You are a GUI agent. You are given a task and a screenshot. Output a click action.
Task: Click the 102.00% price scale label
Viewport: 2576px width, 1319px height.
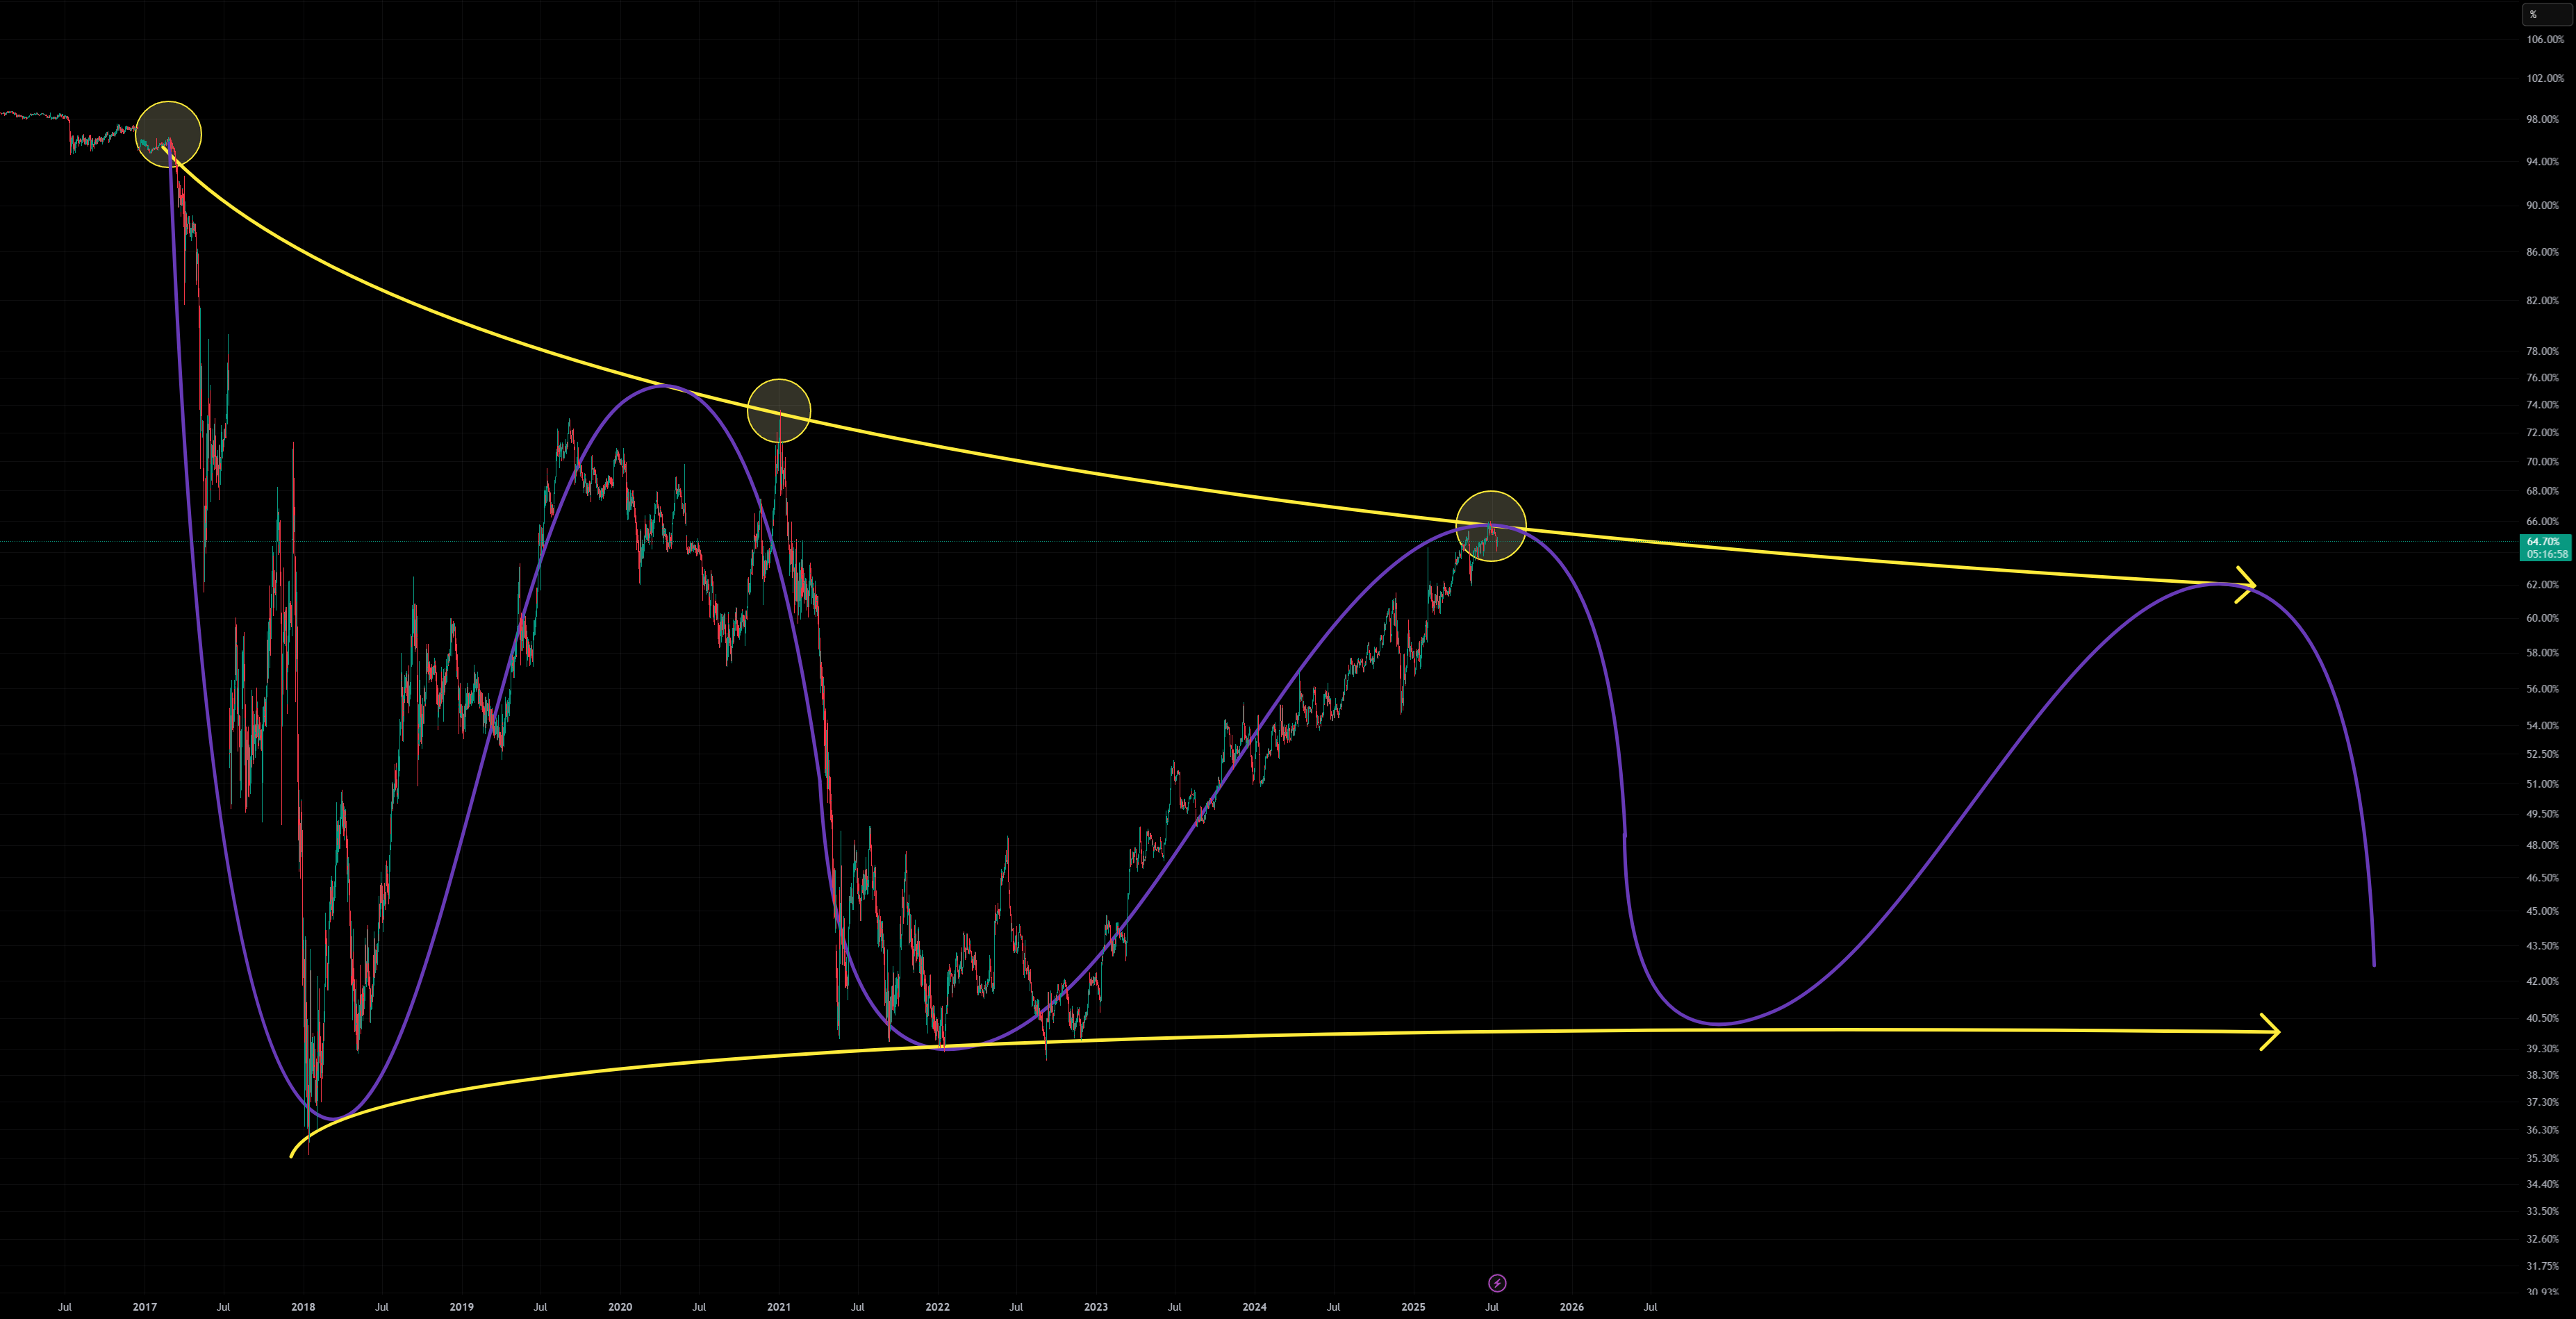(2545, 78)
